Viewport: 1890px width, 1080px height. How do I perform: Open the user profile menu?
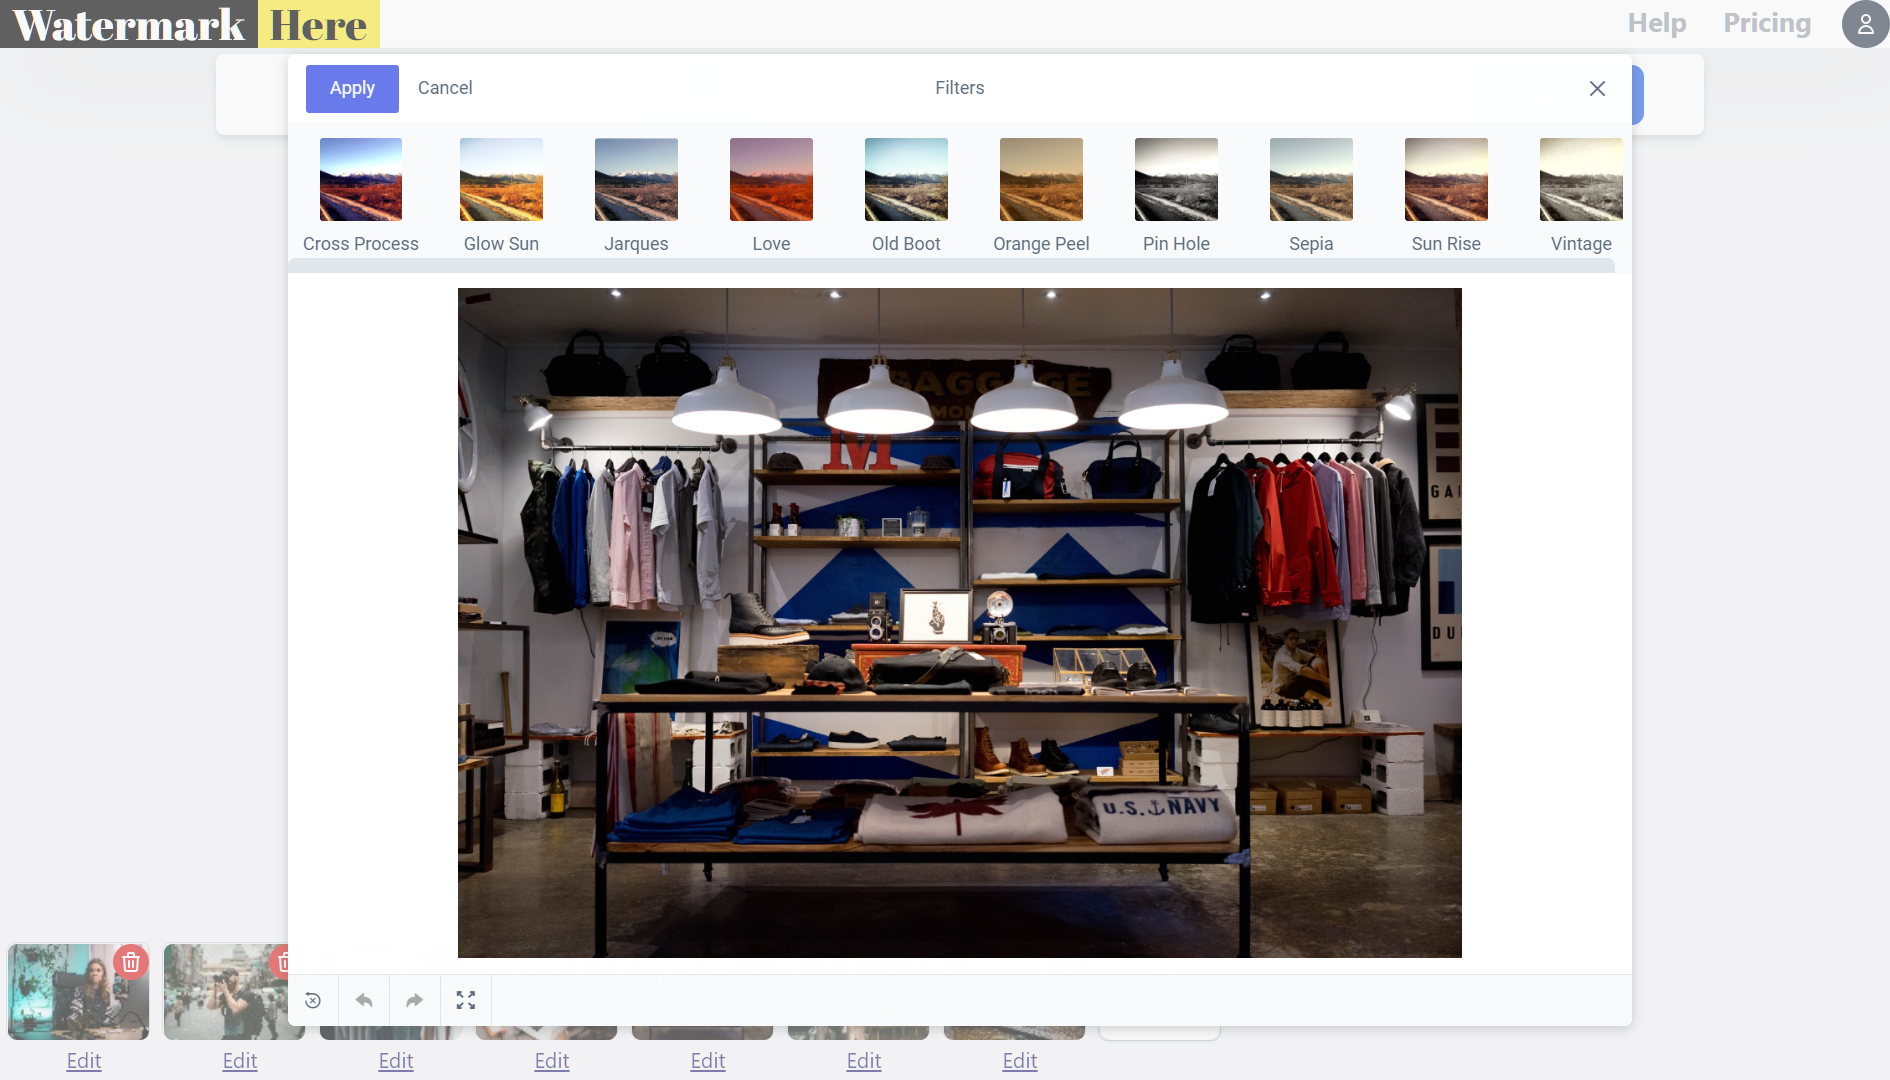[1864, 24]
